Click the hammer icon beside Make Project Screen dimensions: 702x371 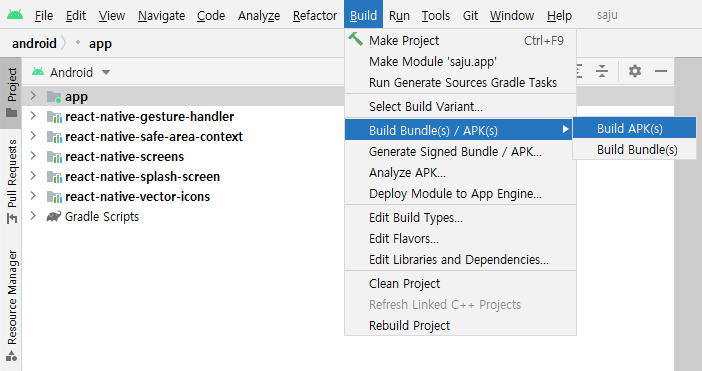coord(355,39)
